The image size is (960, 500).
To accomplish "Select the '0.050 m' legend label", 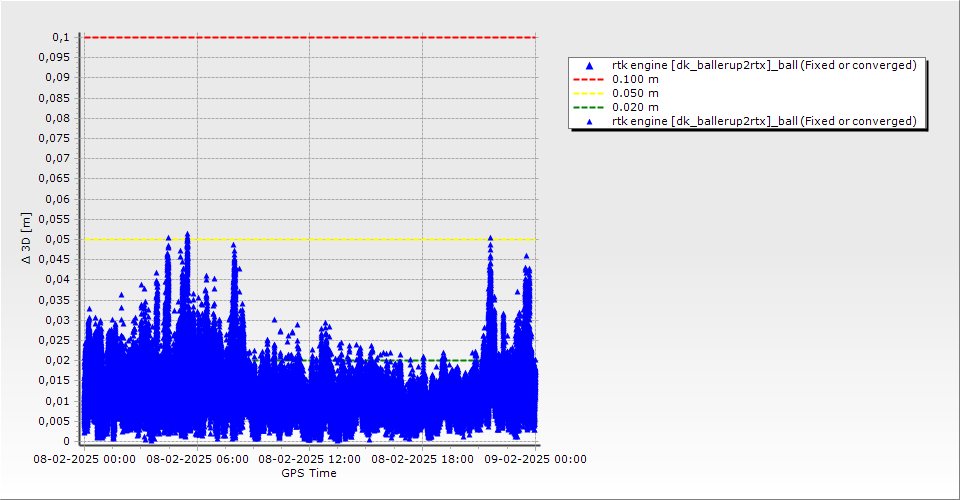I will pyautogui.click(x=636, y=94).
